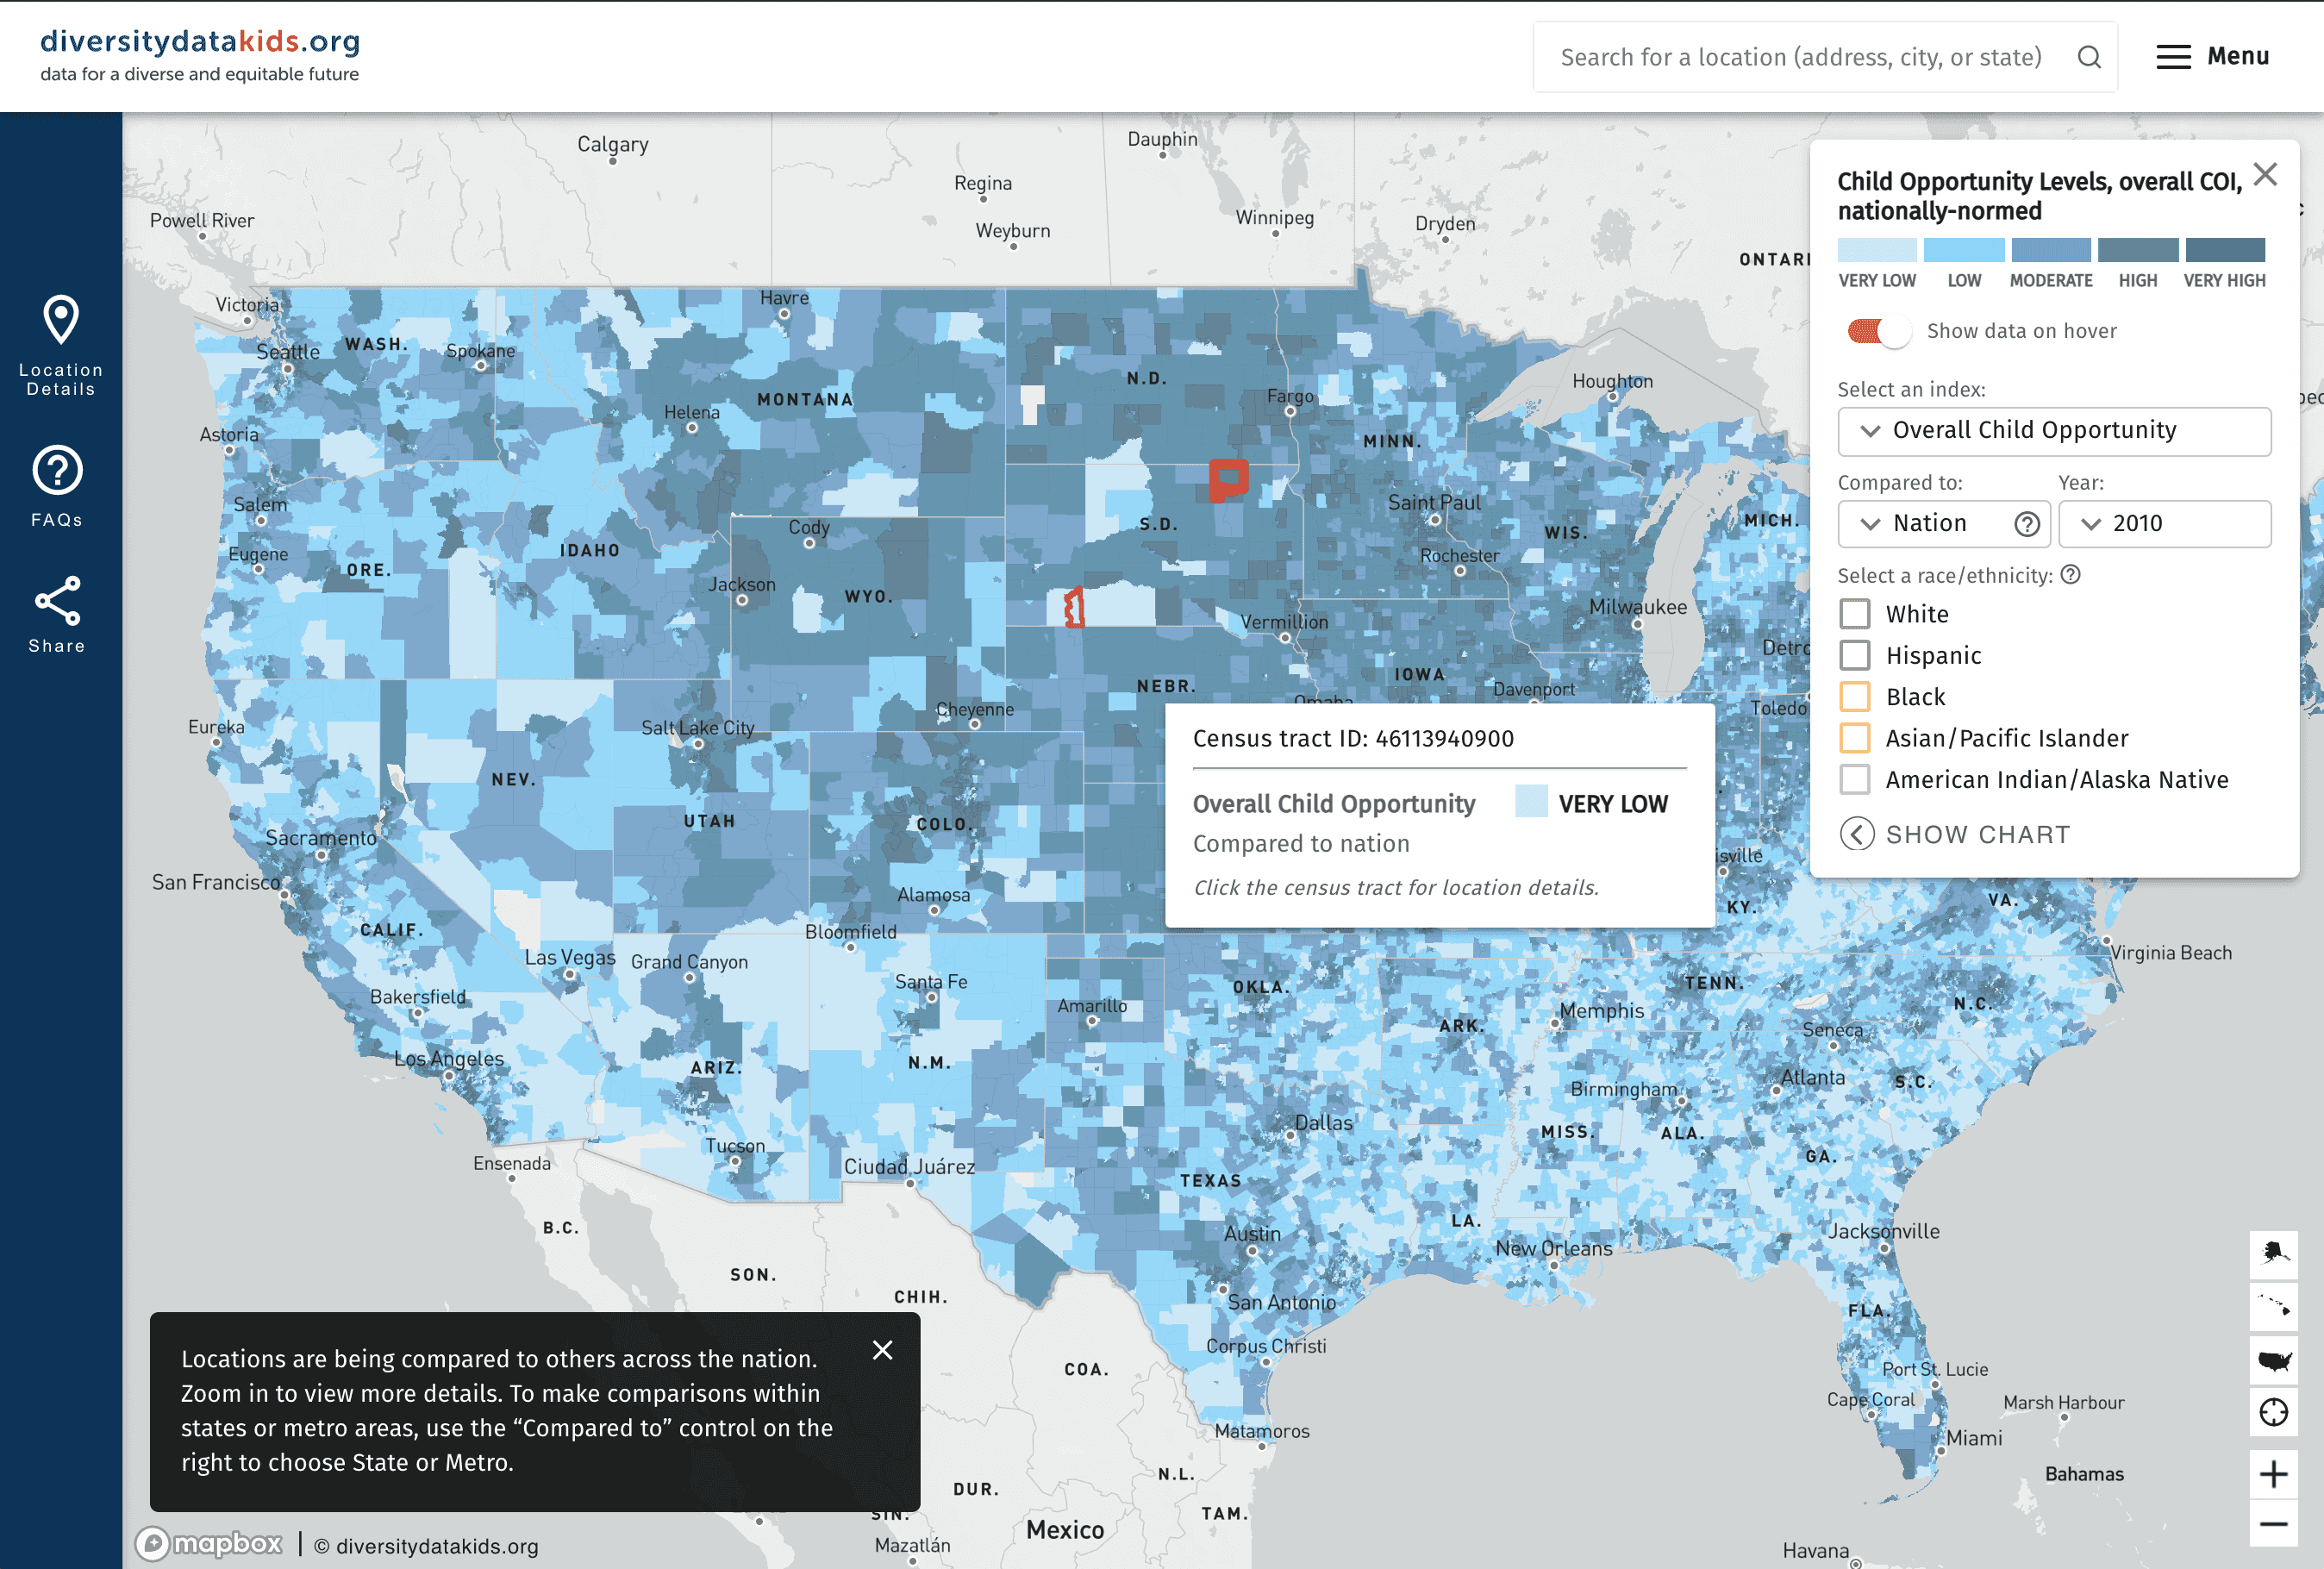
Task: Select the VERY HIGH legend color swatch
Action: [x=2225, y=250]
